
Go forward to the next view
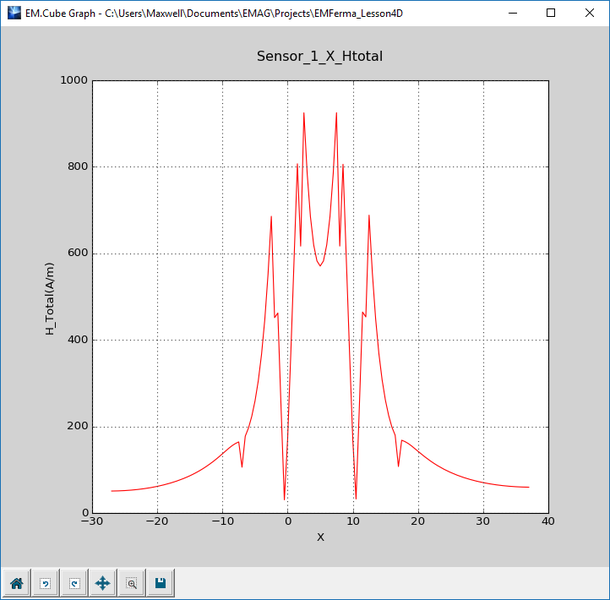tap(73, 582)
